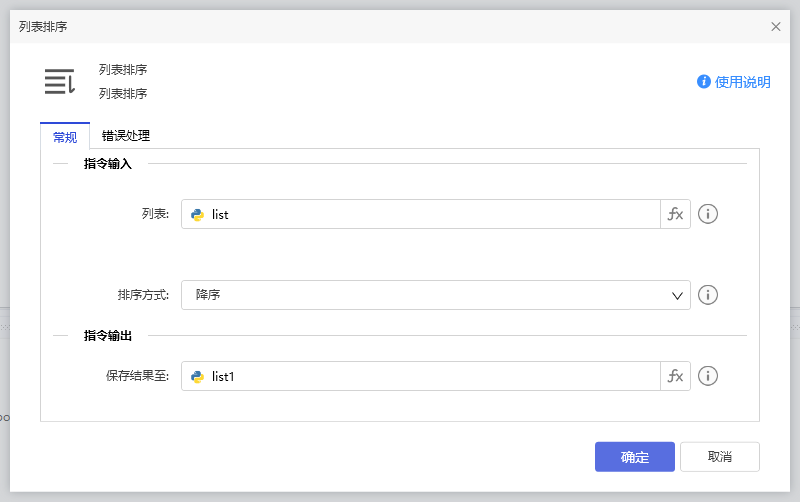Click the Python icon in the 保存结果至 field

pyautogui.click(x=198, y=376)
